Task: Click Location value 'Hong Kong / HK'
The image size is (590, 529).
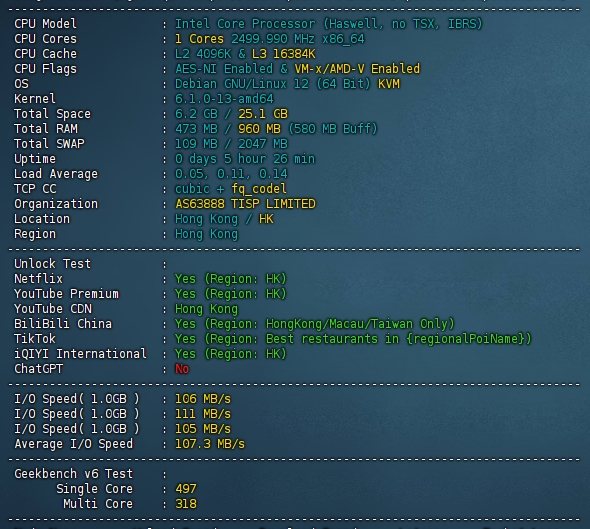Action: pyautogui.click(x=224, y=219)
